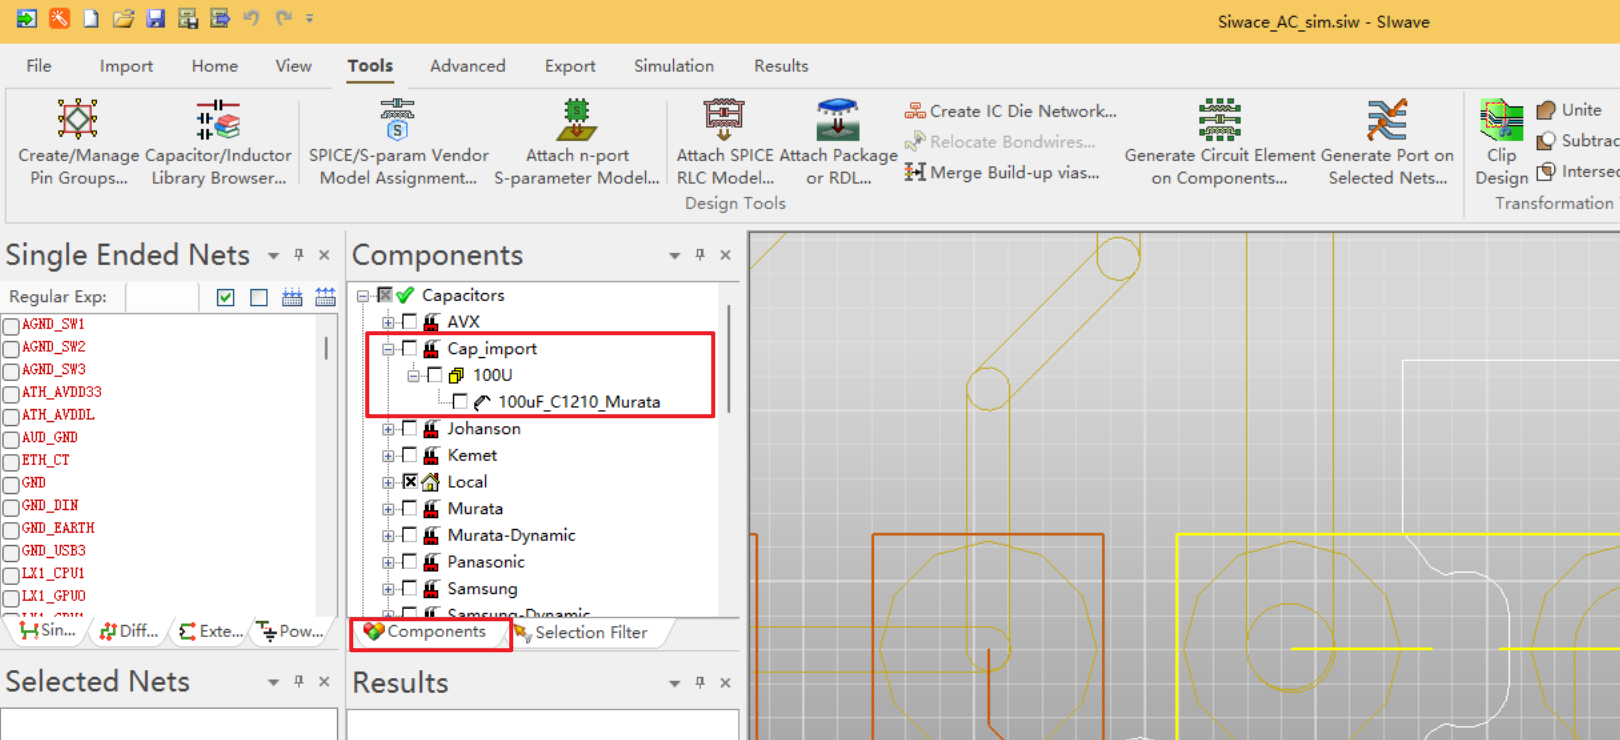Click the orange wizard wand icon
The width and height of the screenshot is (1620, 740).
point(59,18)
